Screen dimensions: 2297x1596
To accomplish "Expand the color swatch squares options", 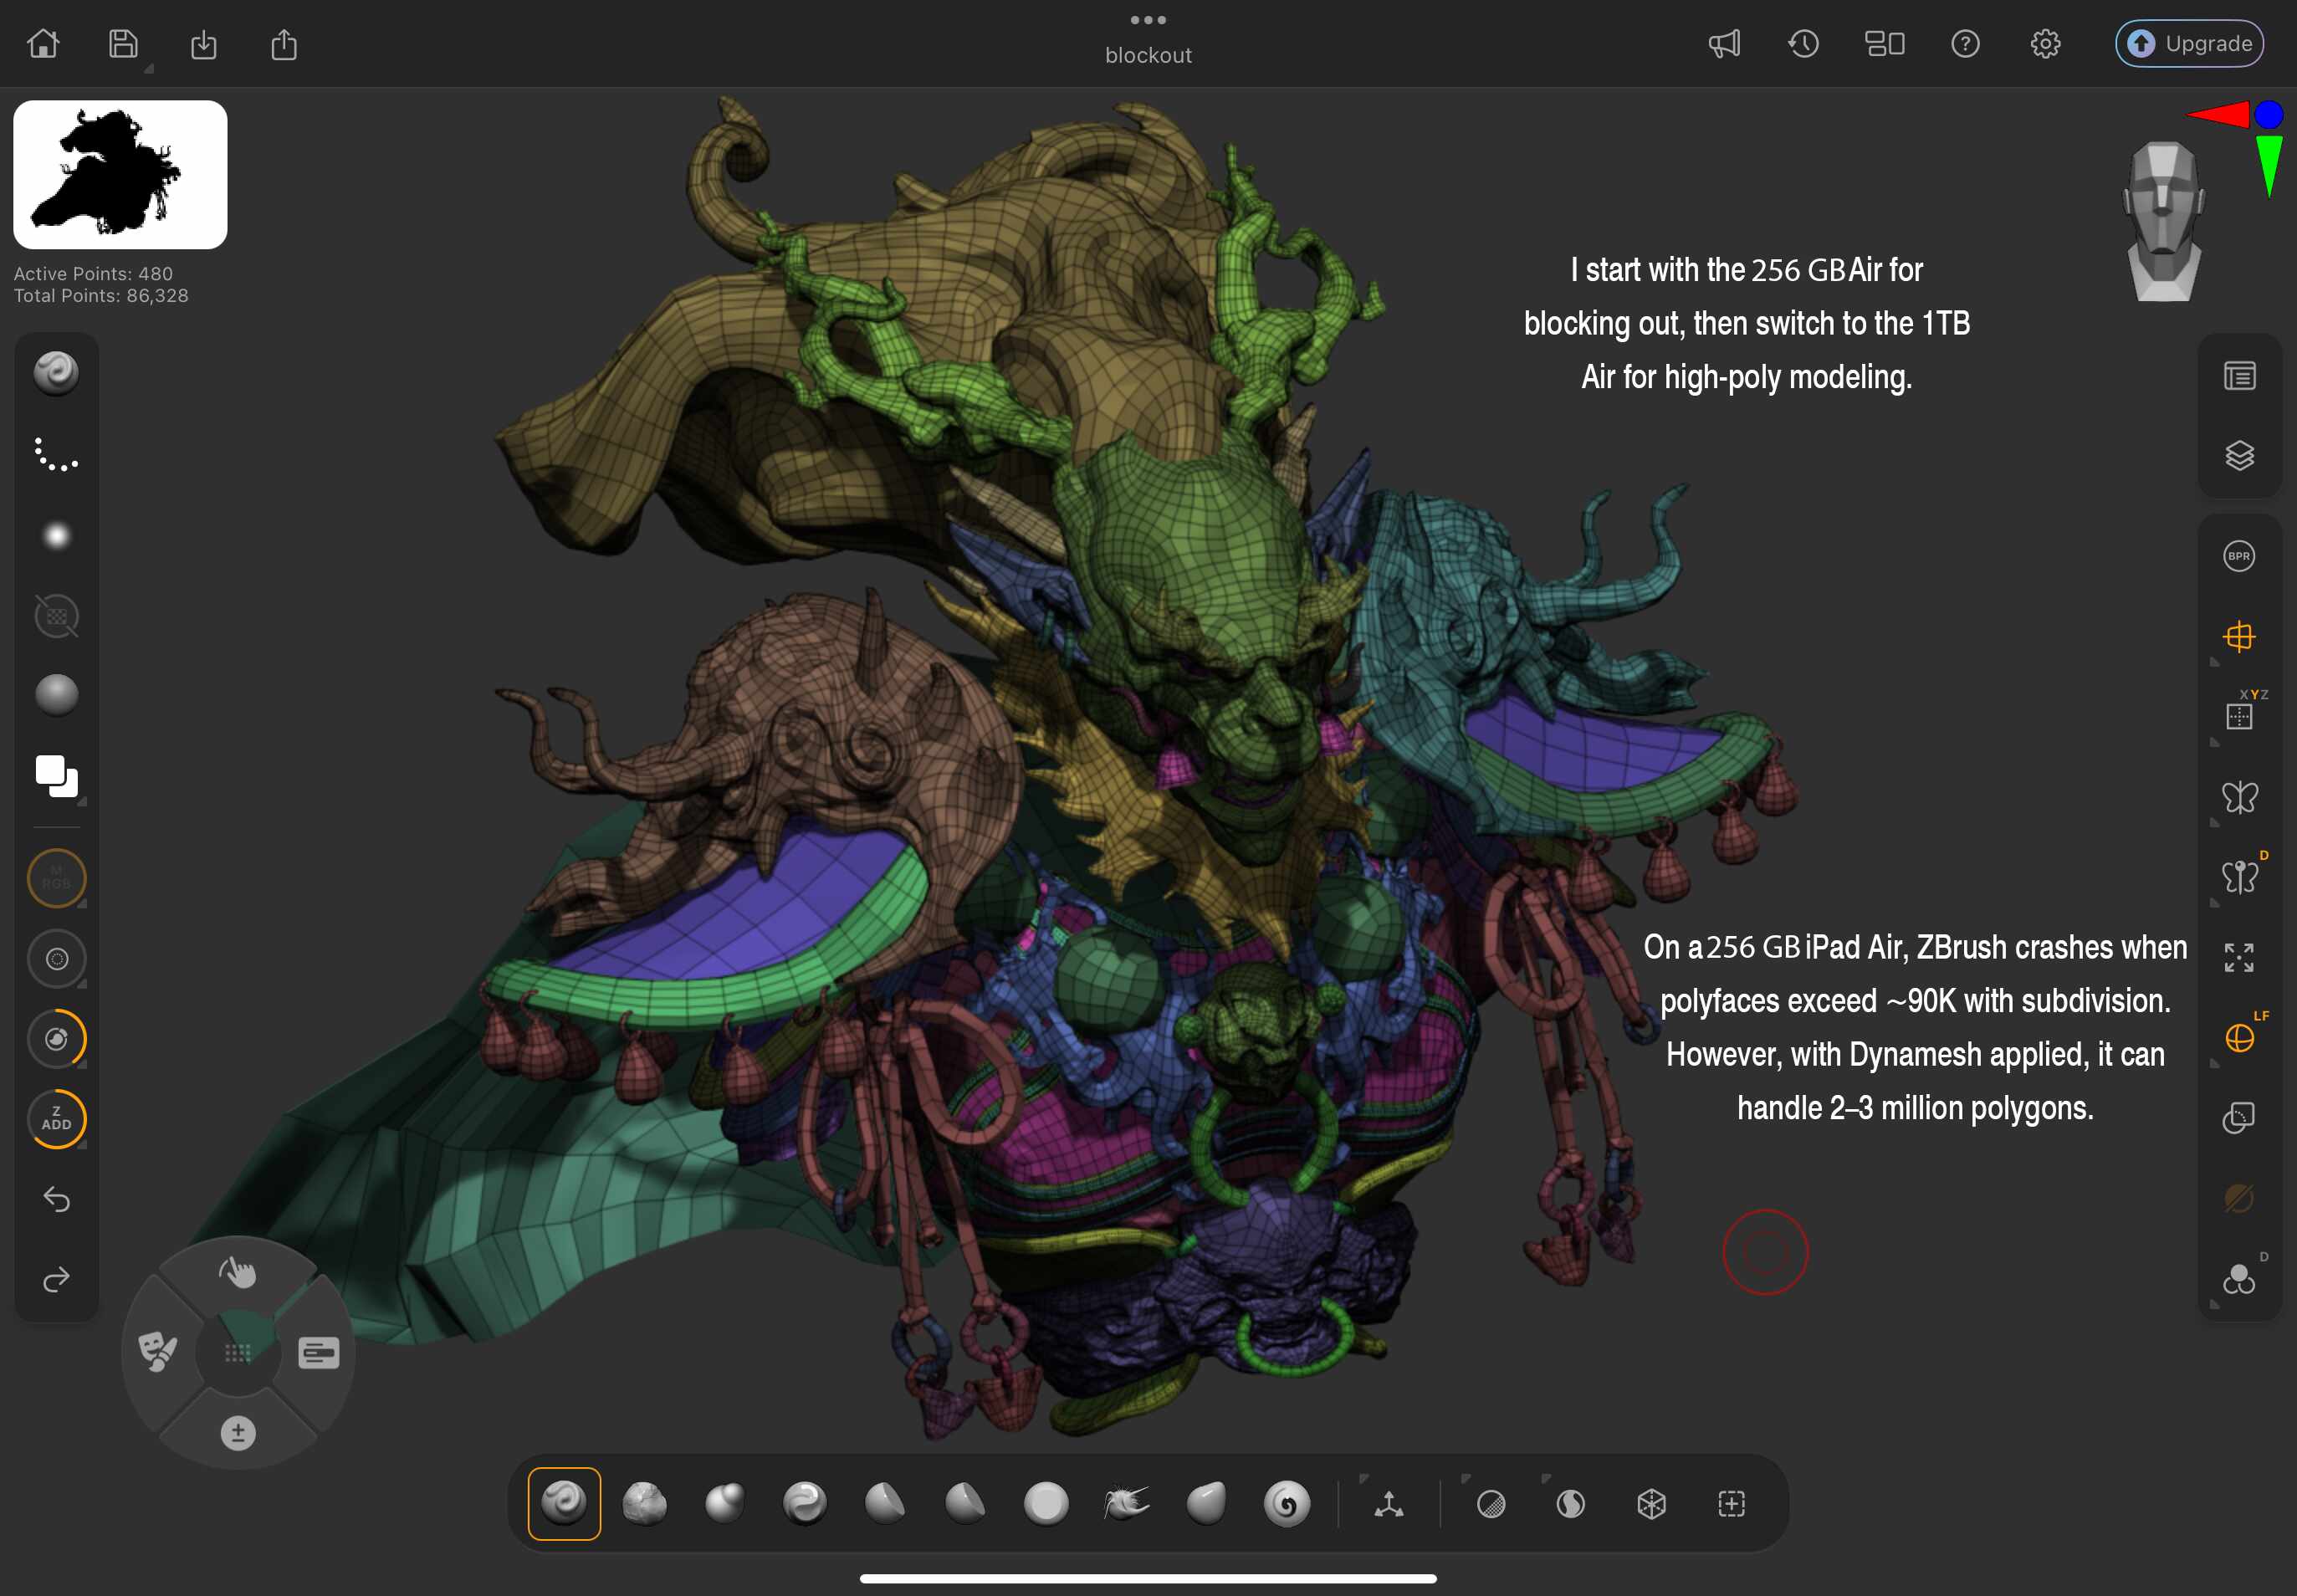I will pos(82,802).
